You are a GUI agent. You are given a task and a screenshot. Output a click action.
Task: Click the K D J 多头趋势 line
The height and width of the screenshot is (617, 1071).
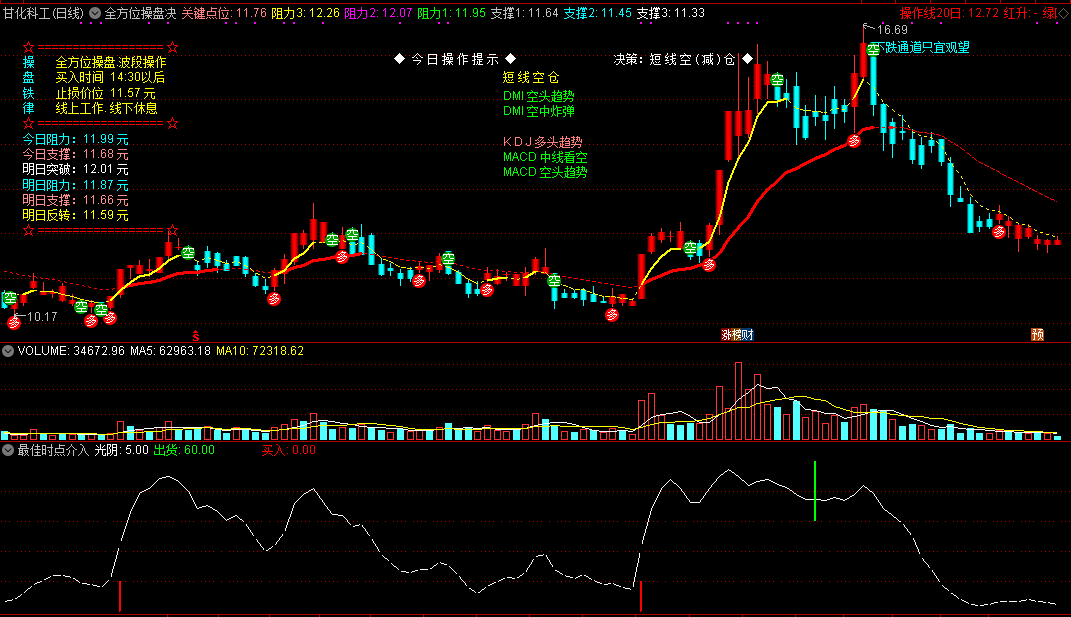point(542,142)
